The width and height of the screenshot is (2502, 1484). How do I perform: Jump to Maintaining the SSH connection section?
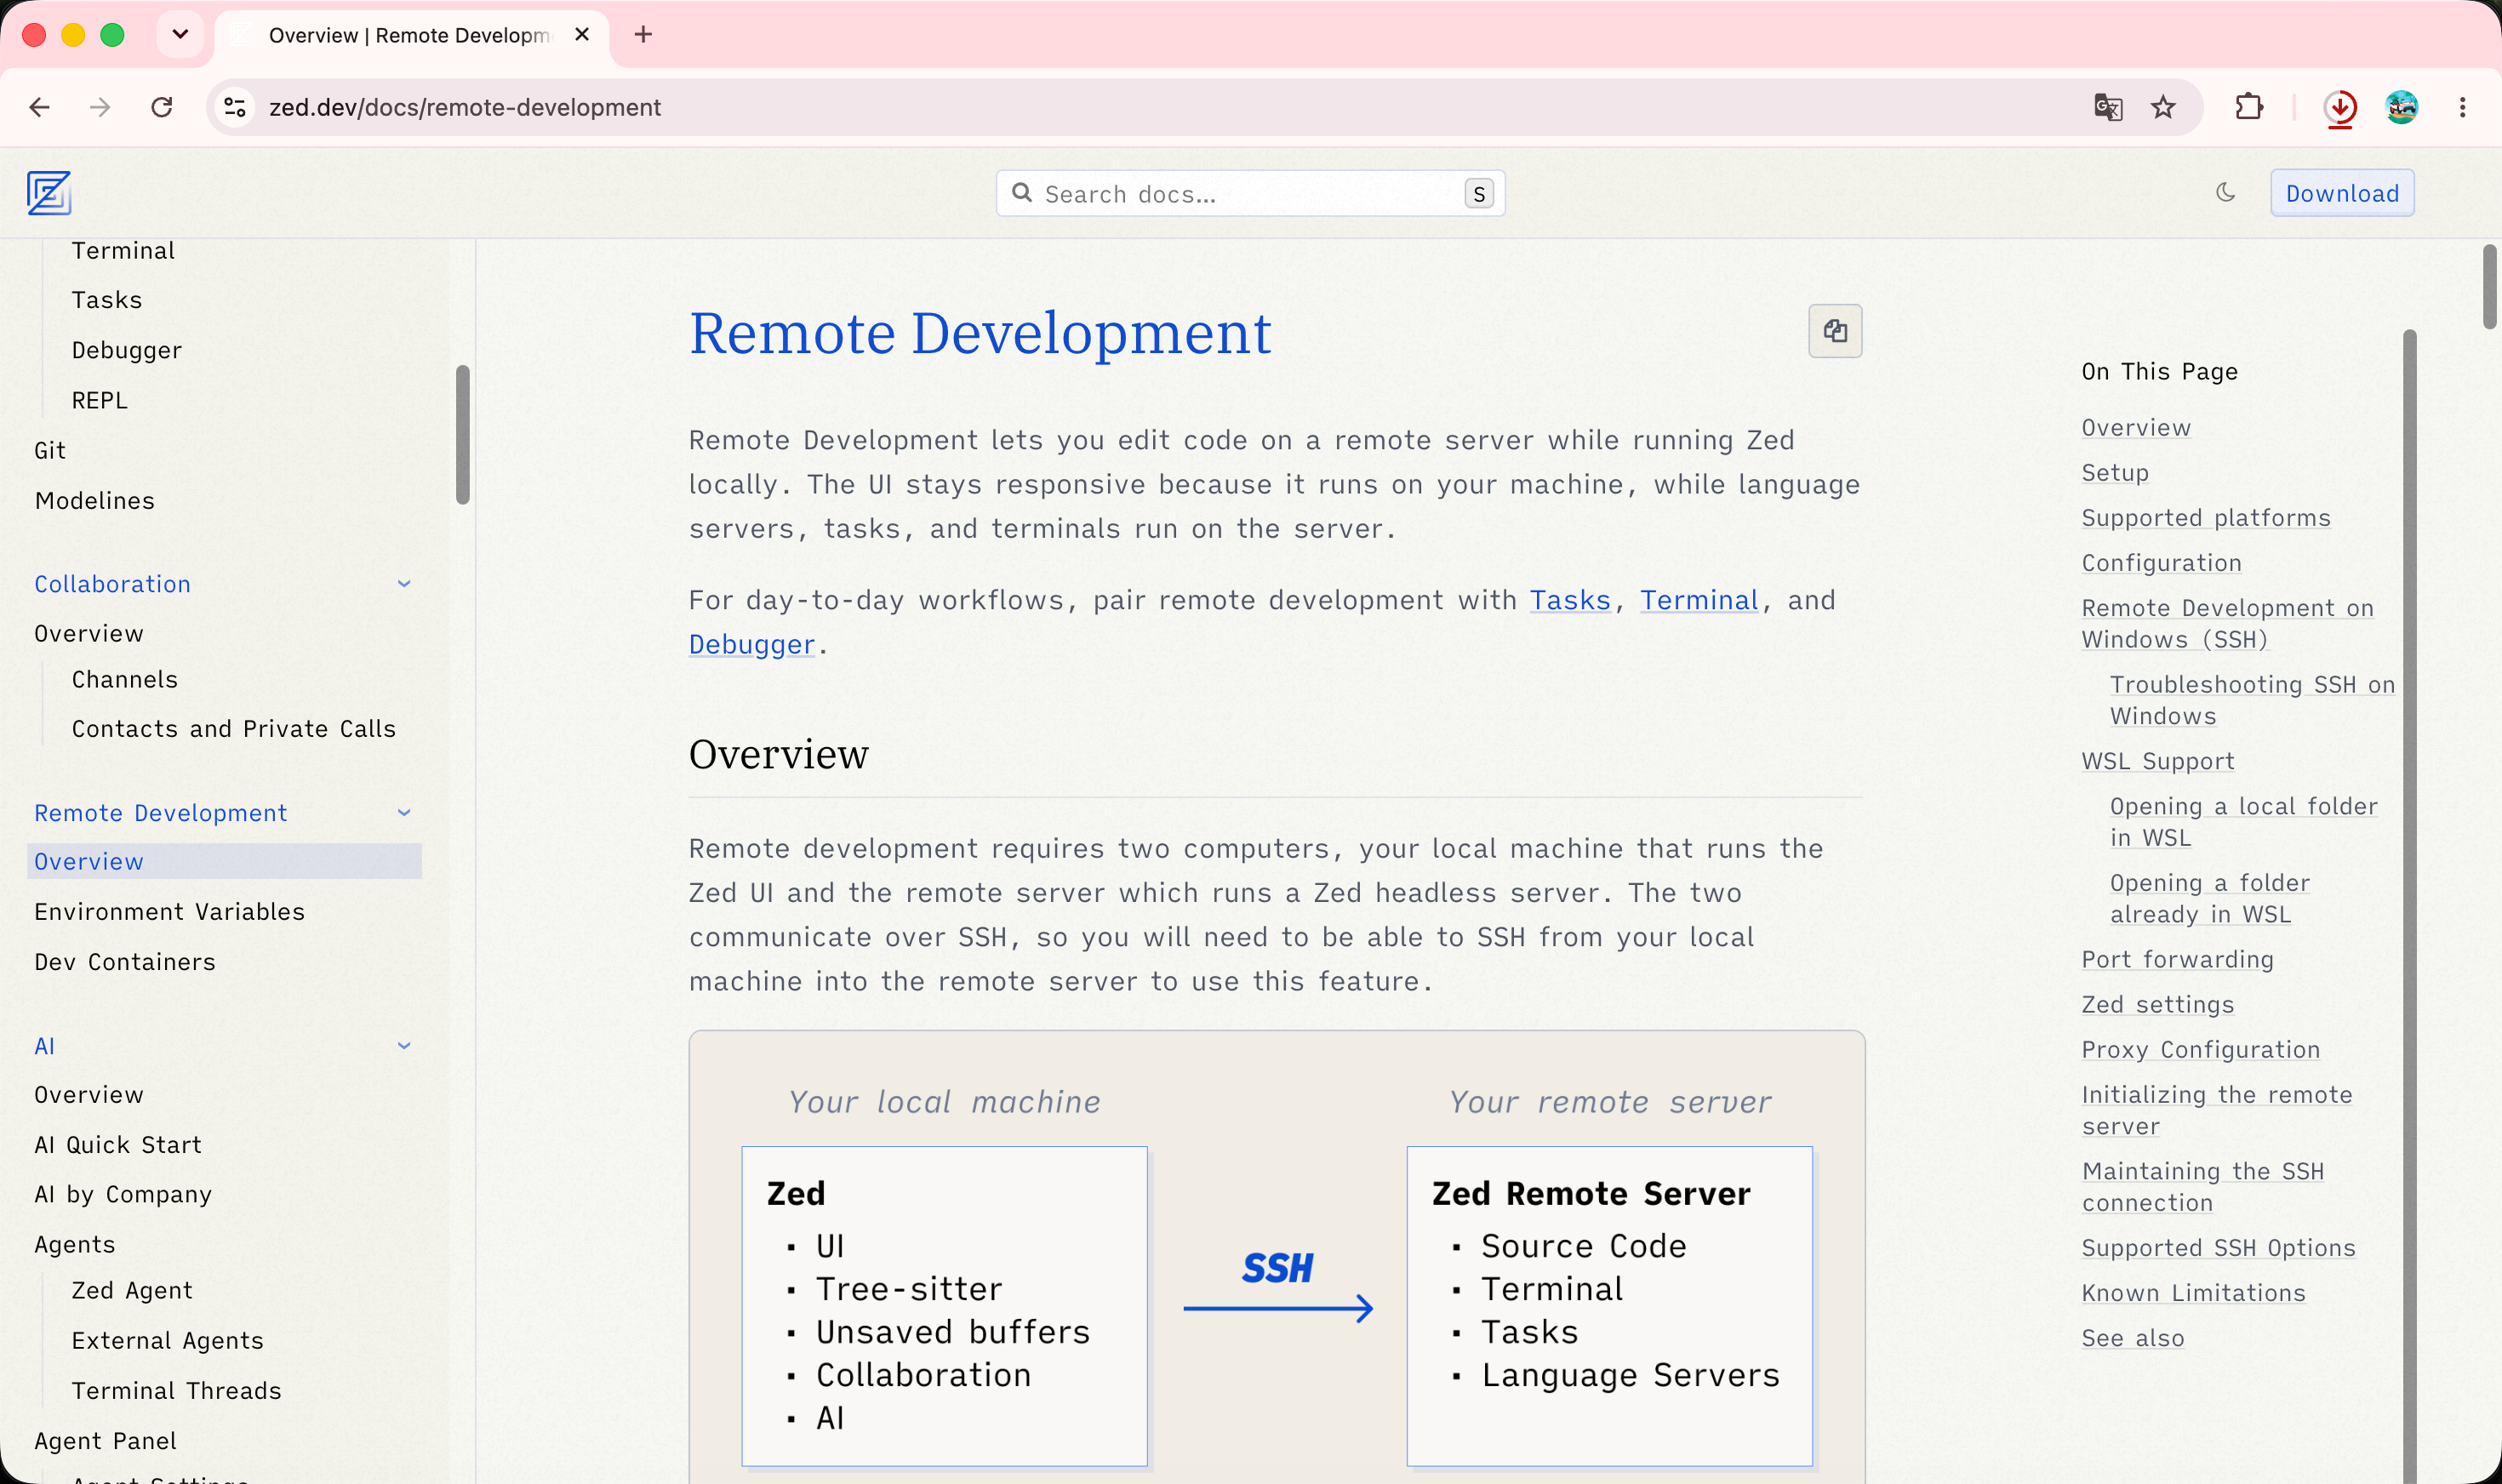point(2203,1187)
